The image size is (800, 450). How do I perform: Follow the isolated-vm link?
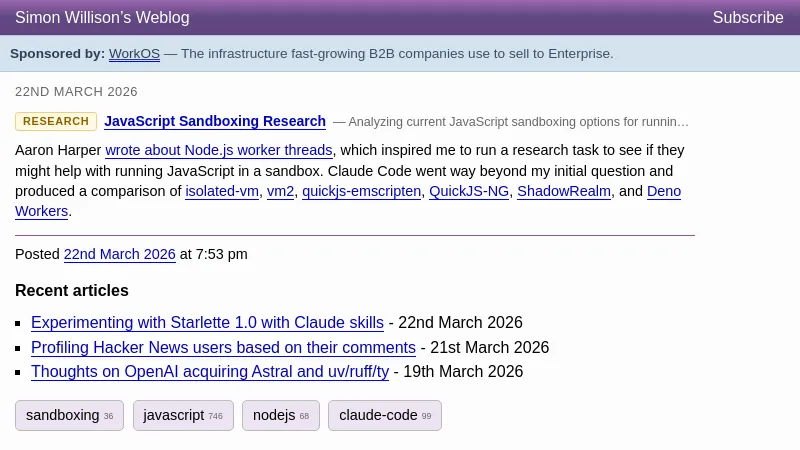(222, 191)
